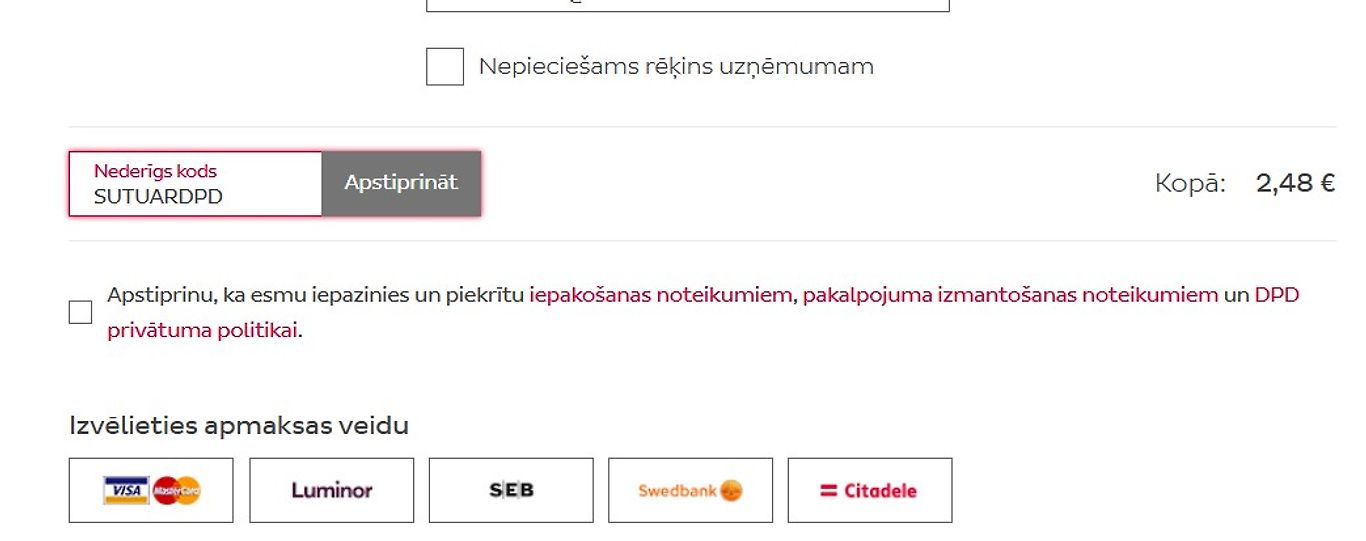Open 'iepakošanas noteikumiem' link
The height and width of the screenshot is (541, 1366).
pos(661,295)
